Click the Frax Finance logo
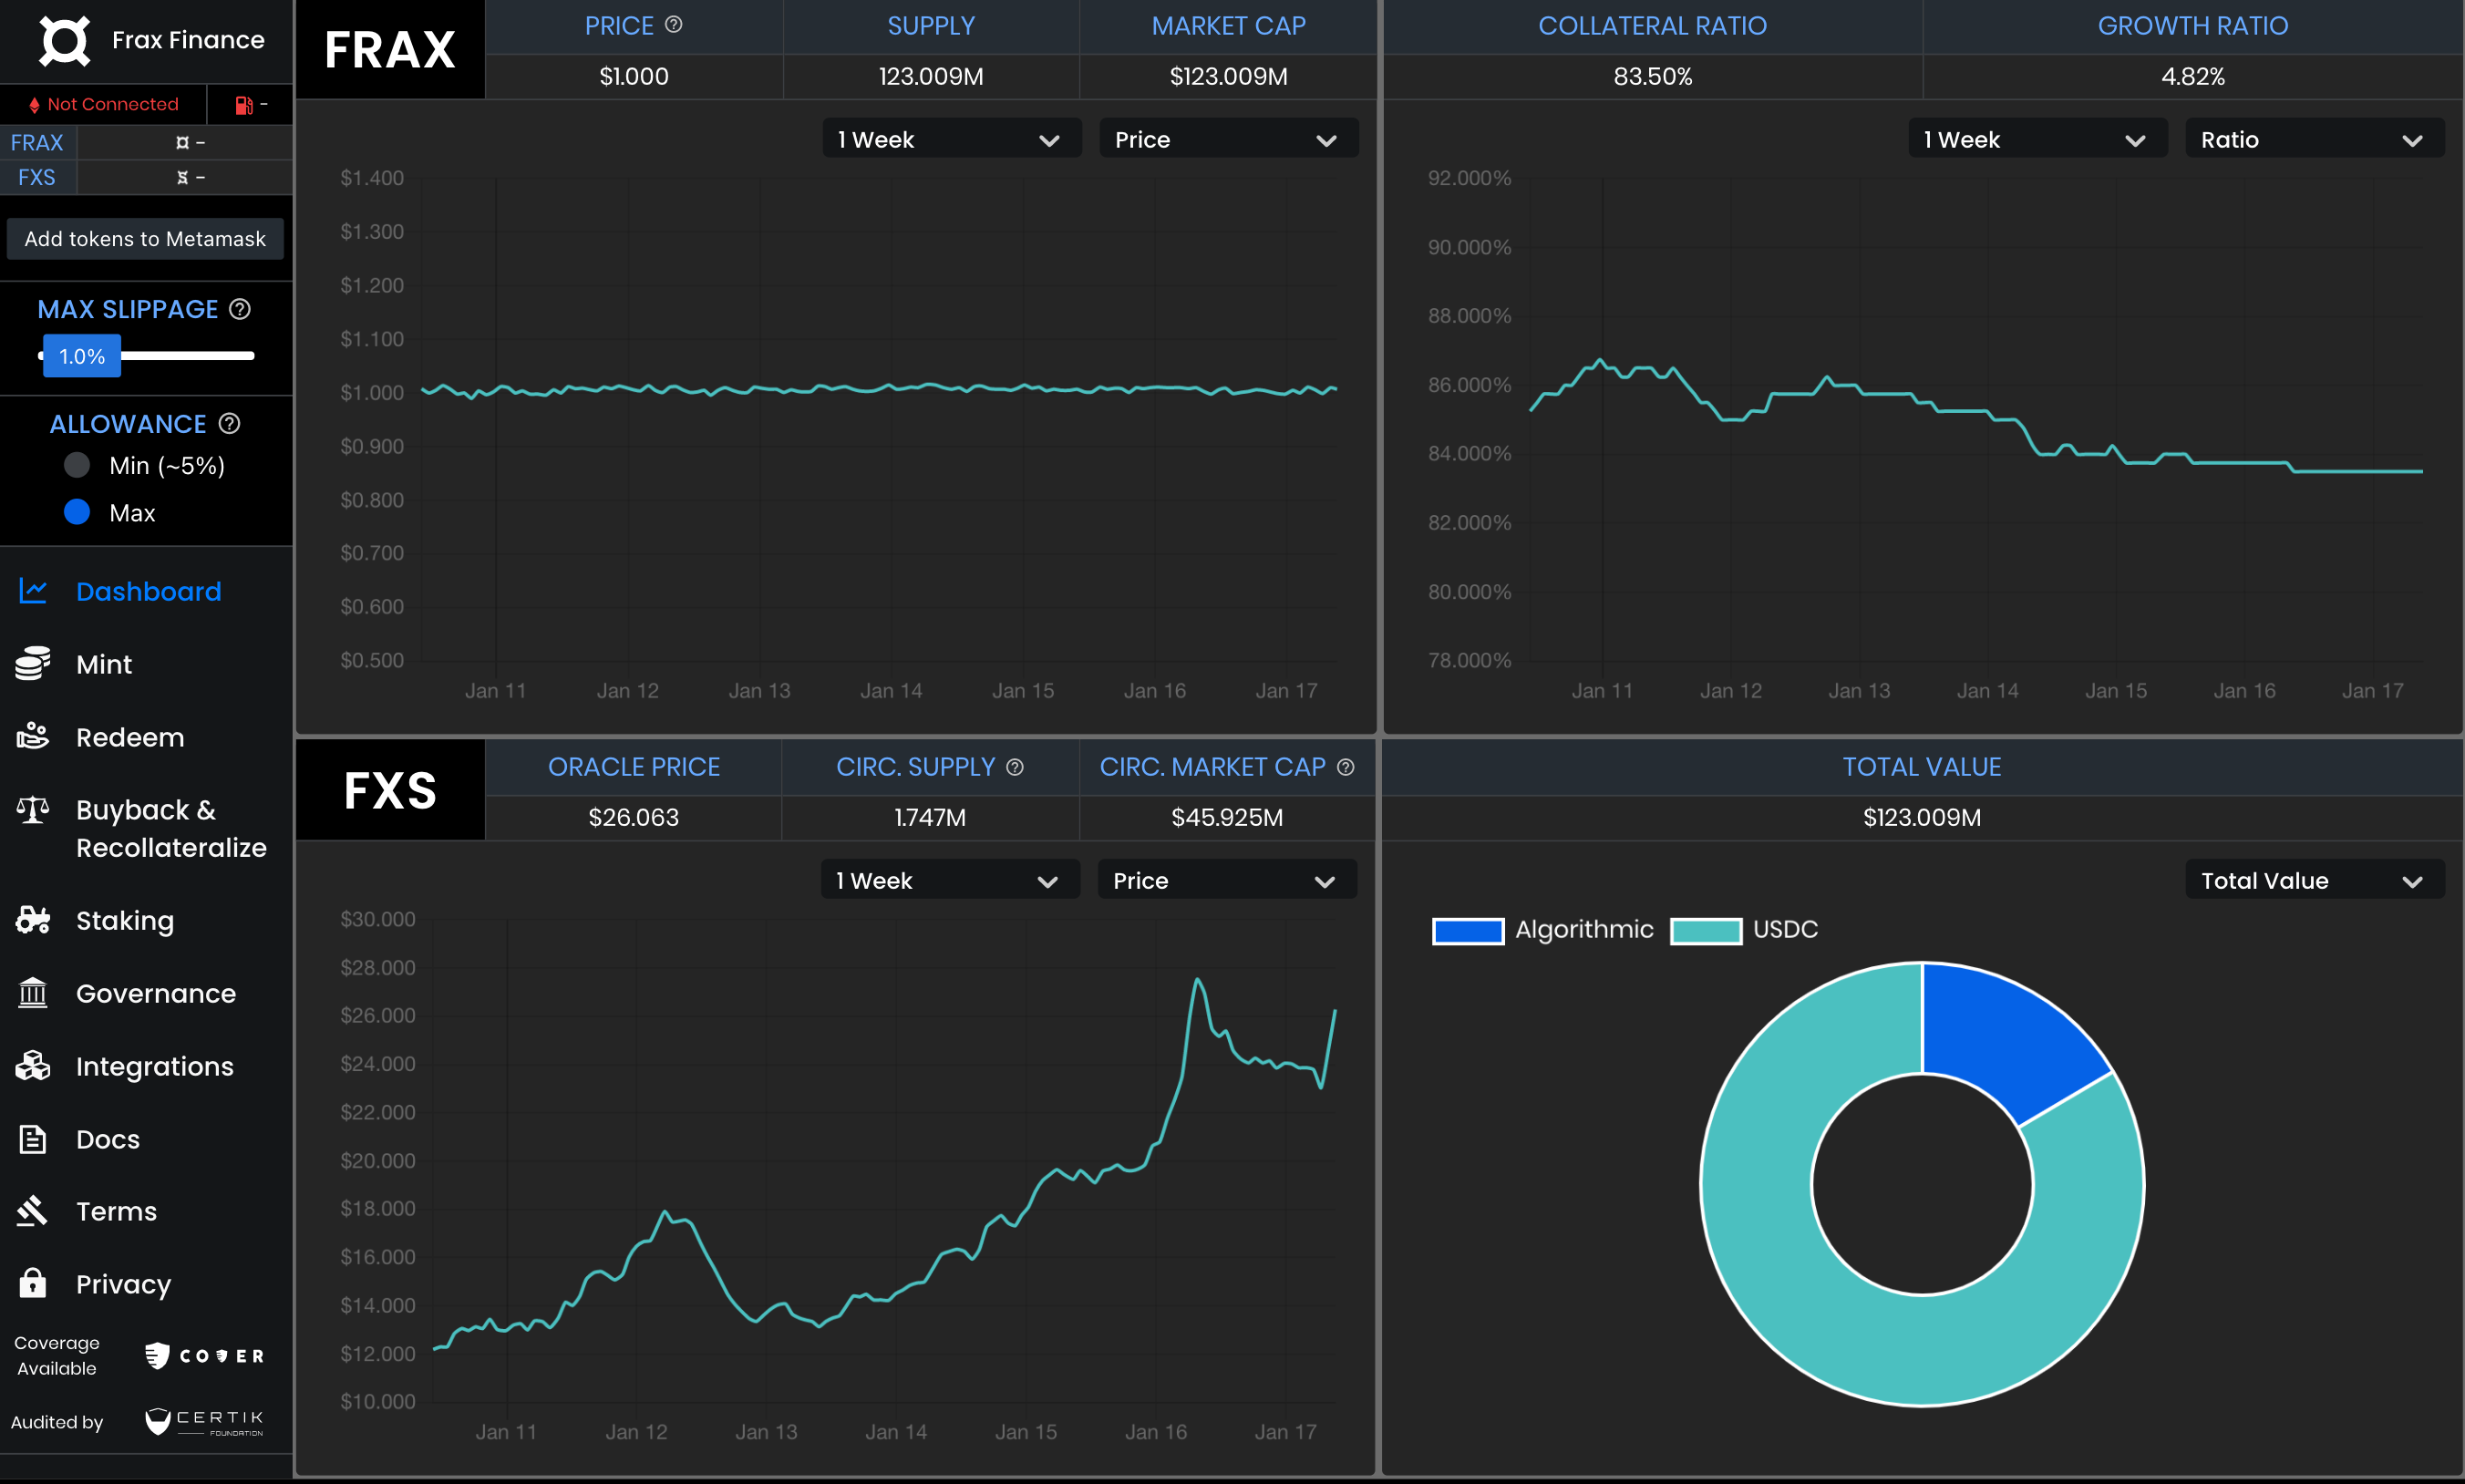This screenshot has height=1484, width=2465. [66, 40]
